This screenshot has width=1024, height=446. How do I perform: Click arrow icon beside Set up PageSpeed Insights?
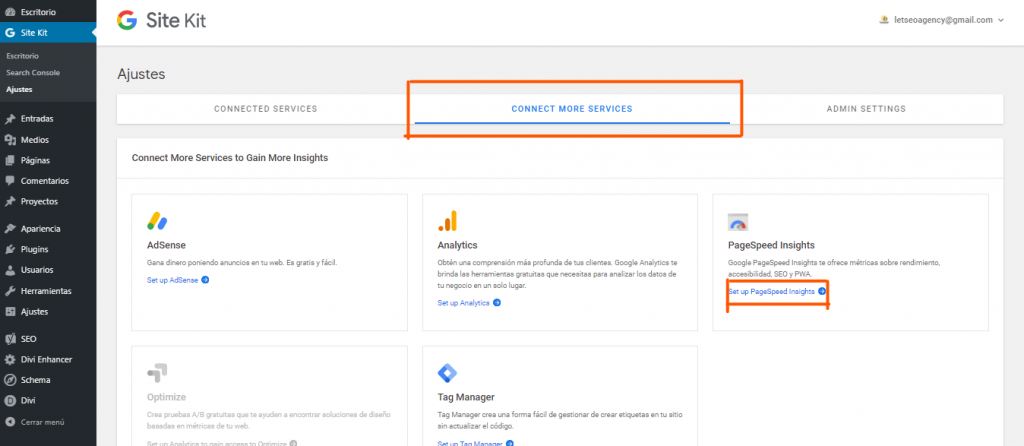click(822, 291)
